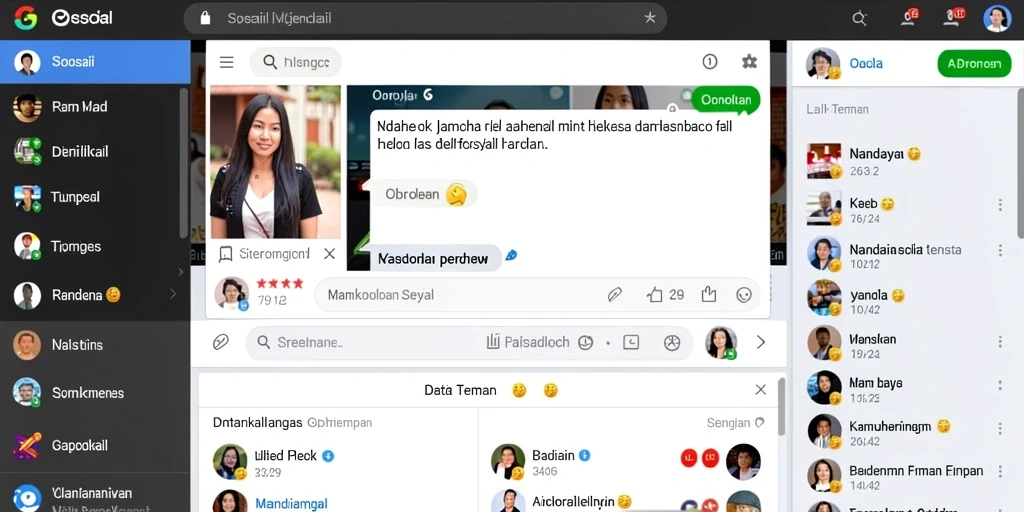The width and height of the screenshot is (1024, 512).
Task: Click the Mamkooloan Seyal message input
Action: coord(457,295)
